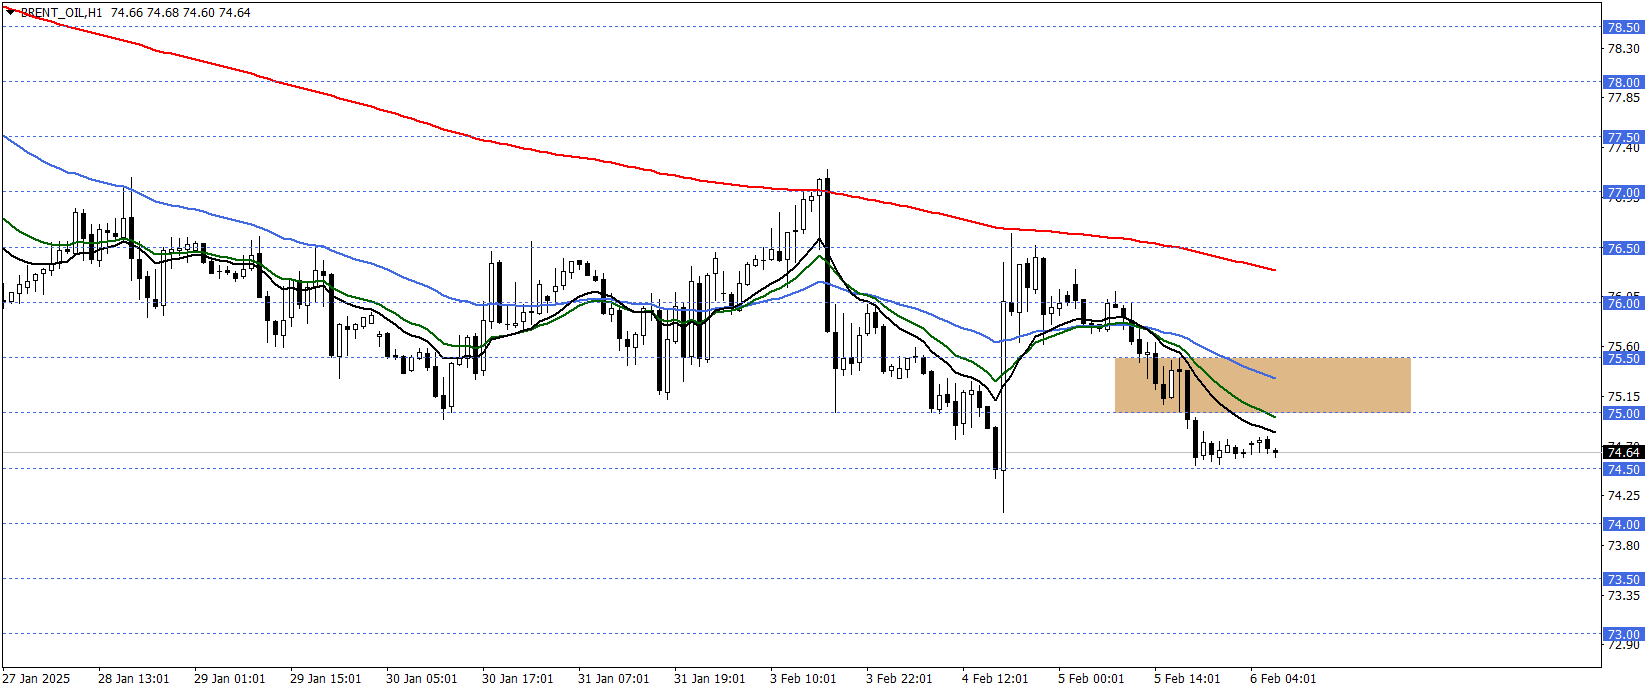Click the 31 Jan 19:01 time label
The height and width of the screenshot is (691, 1651).
[710, 678]
